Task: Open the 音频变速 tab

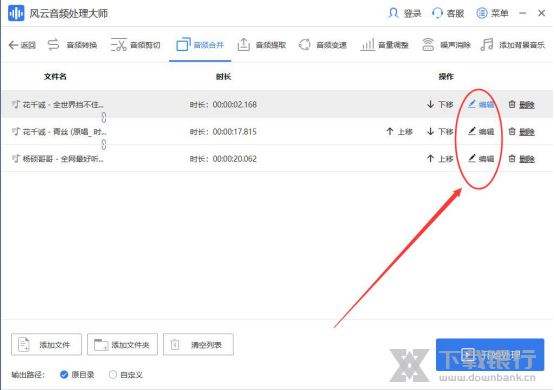Action: tap(323, 45)
